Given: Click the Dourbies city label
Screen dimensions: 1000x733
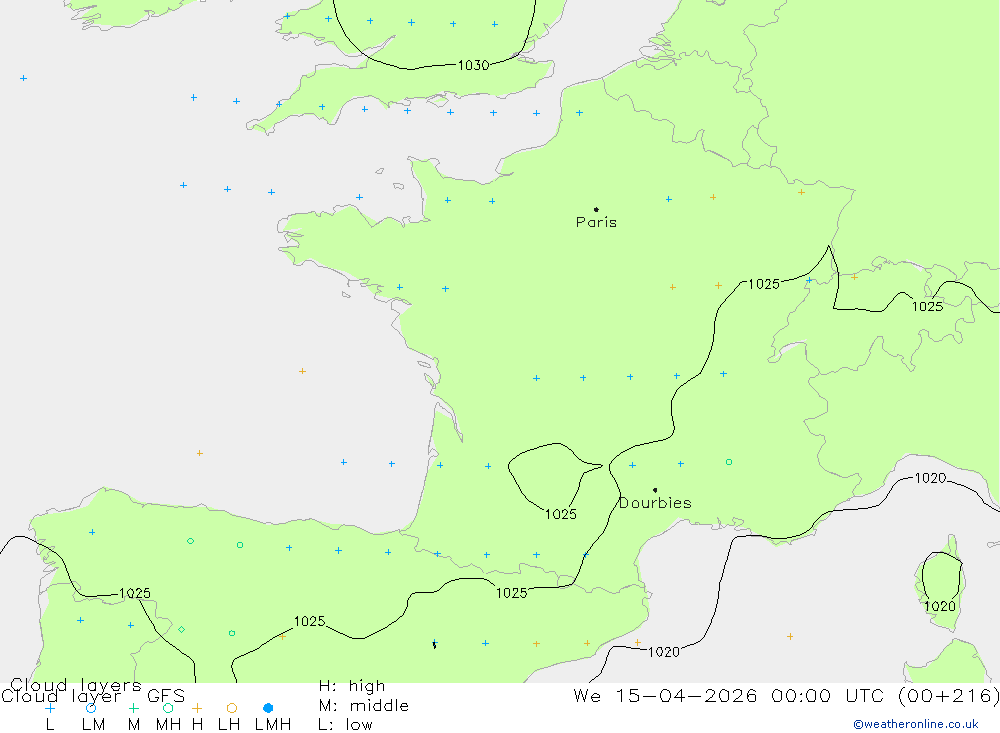Looking at the screenshot, I should [x=656, y=503].
